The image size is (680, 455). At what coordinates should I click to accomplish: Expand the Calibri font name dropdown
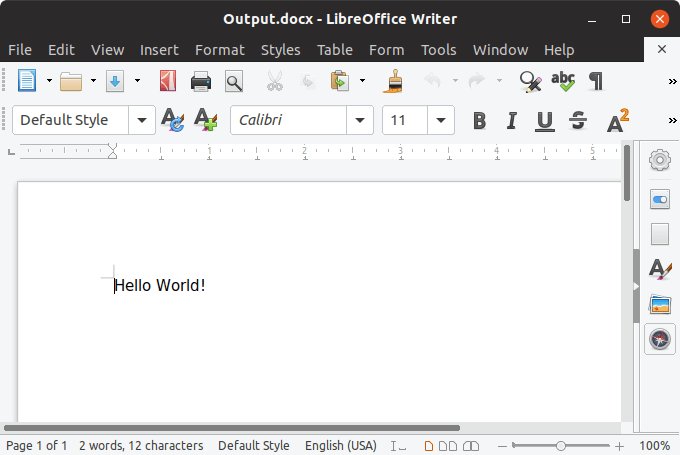click(x=360, y=121)
